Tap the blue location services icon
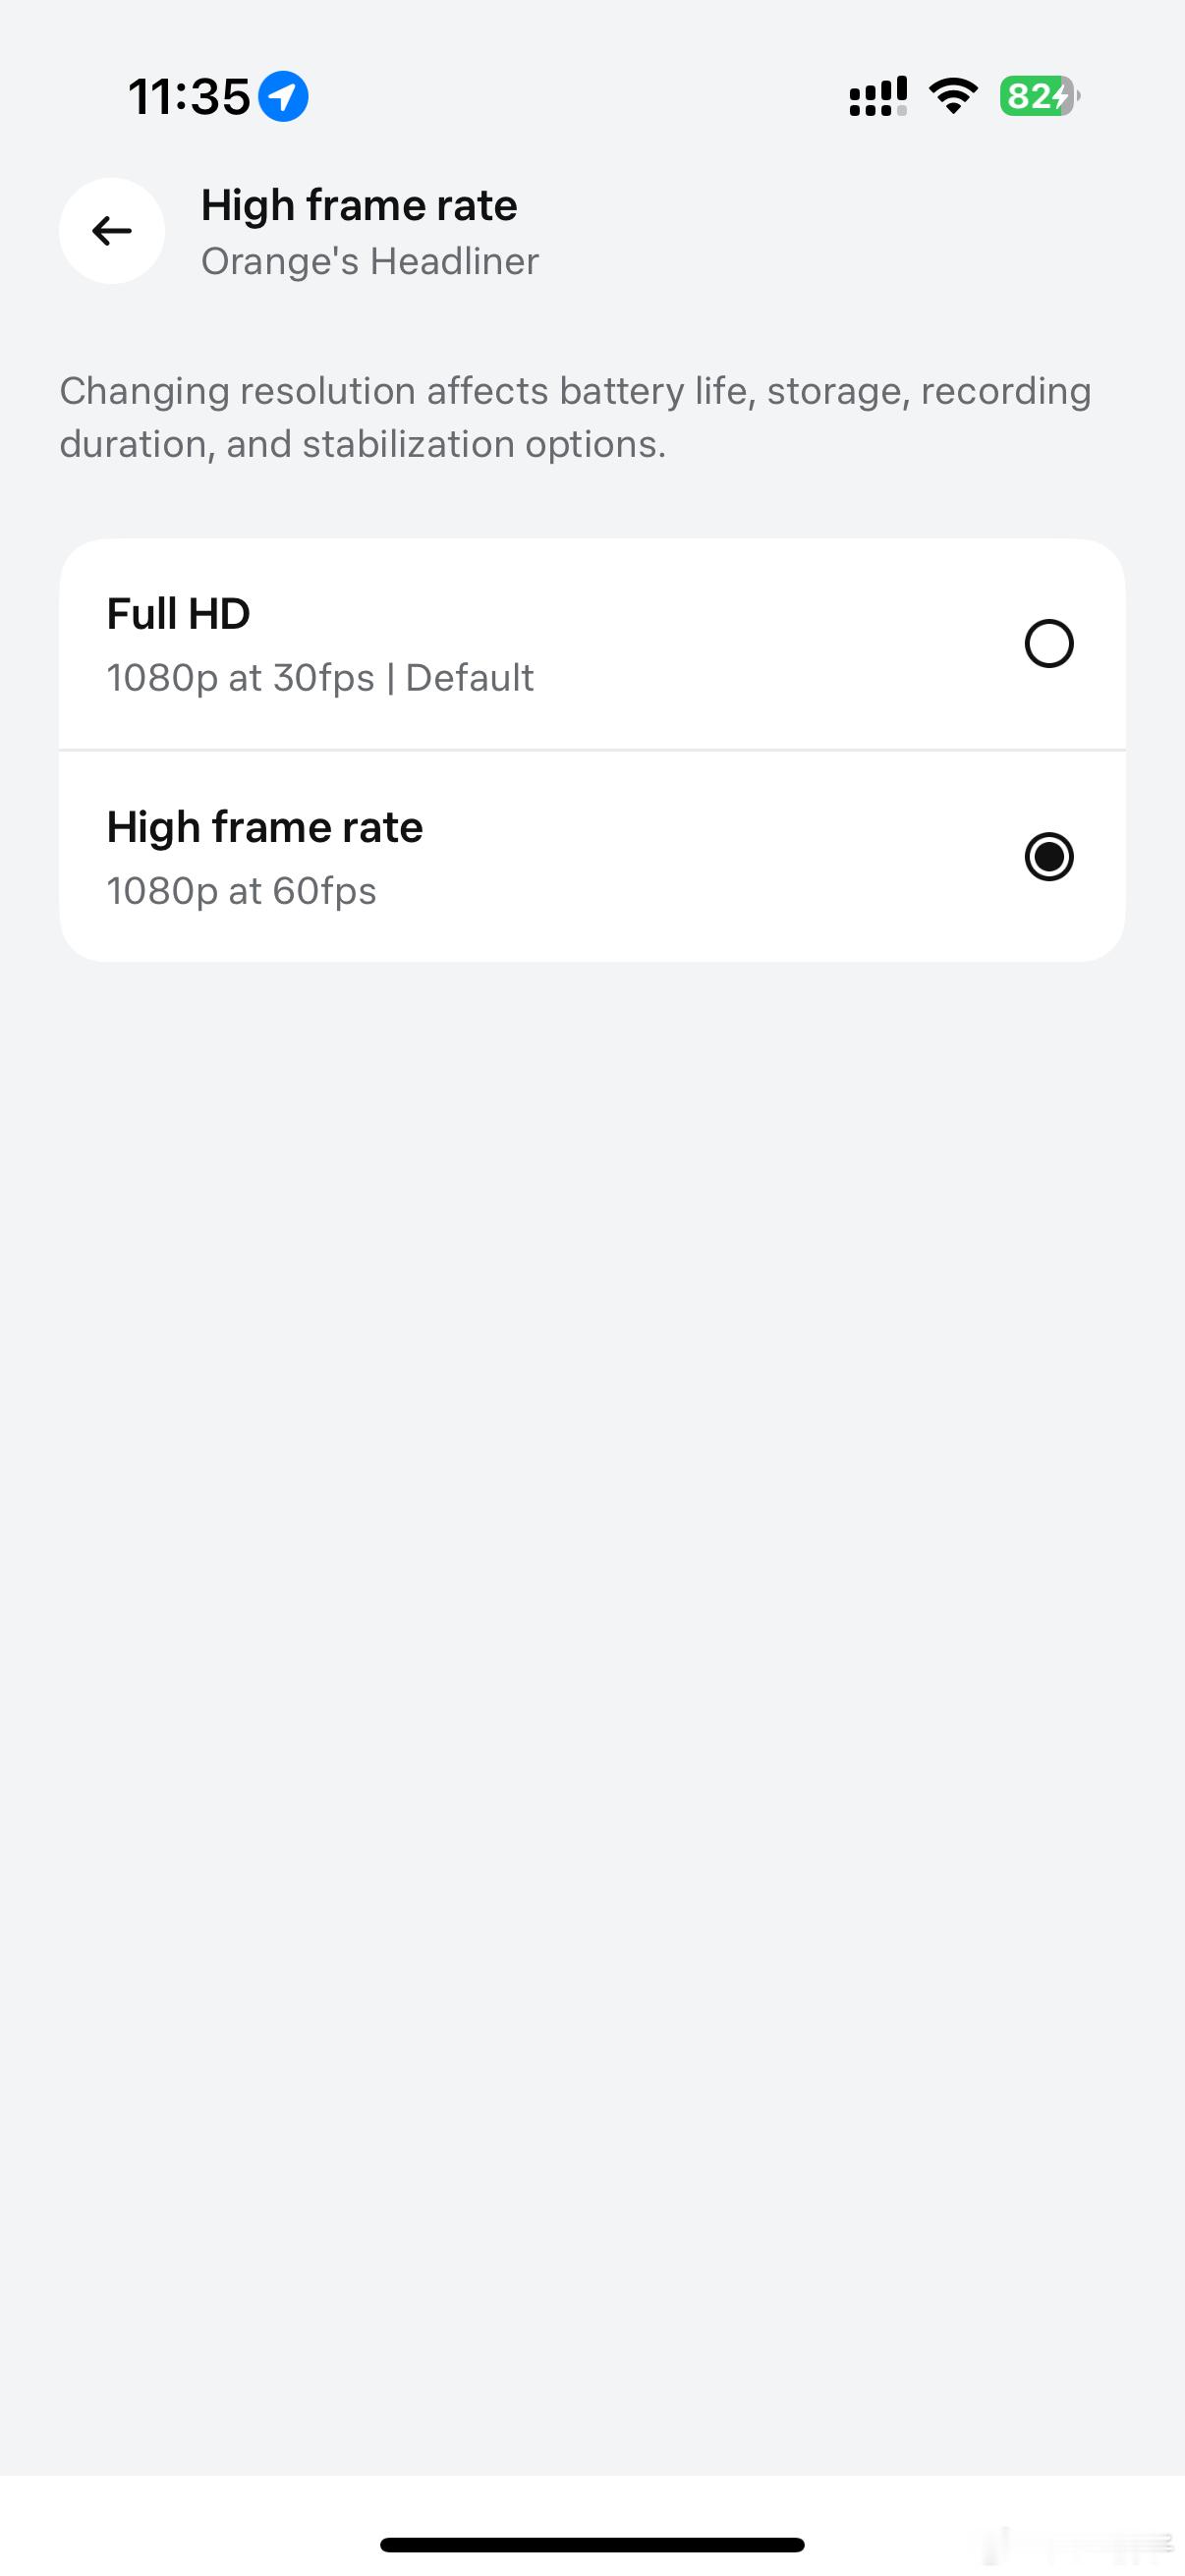Viewport: 1185px width, 2576px height. pos(283,97)
